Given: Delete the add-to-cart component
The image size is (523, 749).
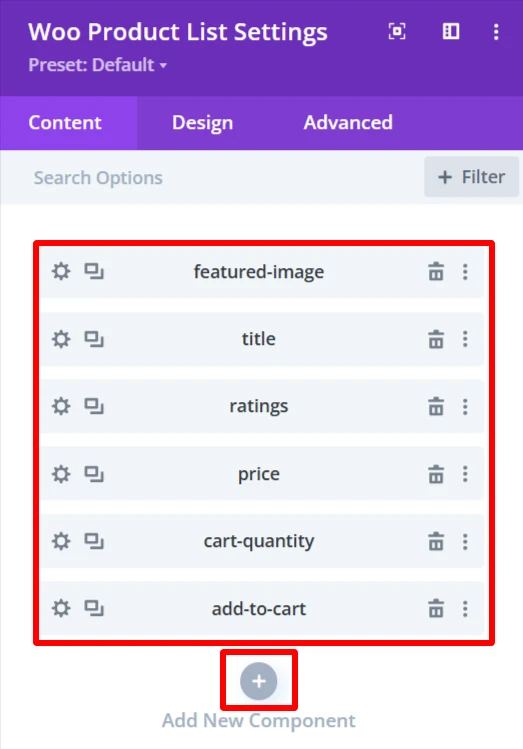Looking at the screenshot, I should (436, 609).
